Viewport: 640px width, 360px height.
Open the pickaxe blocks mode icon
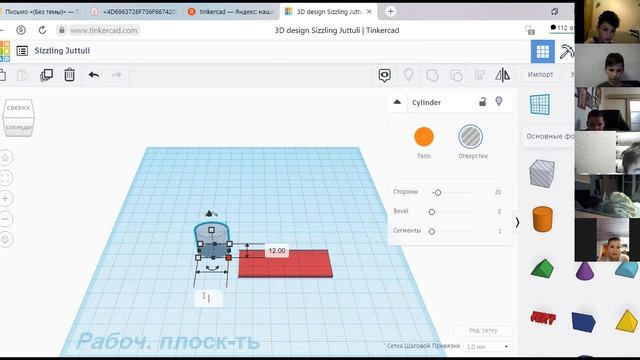coord(567,51)
